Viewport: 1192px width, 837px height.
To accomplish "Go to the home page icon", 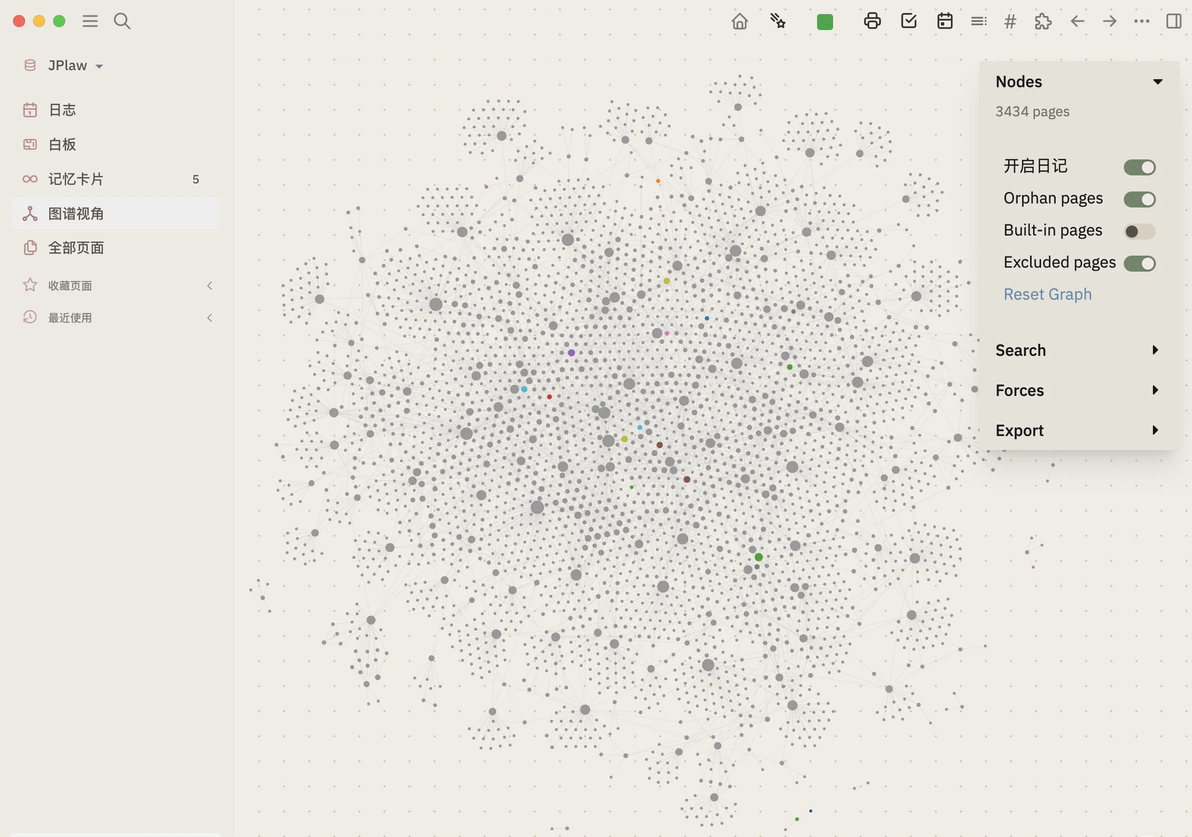I will coord(740,21).
